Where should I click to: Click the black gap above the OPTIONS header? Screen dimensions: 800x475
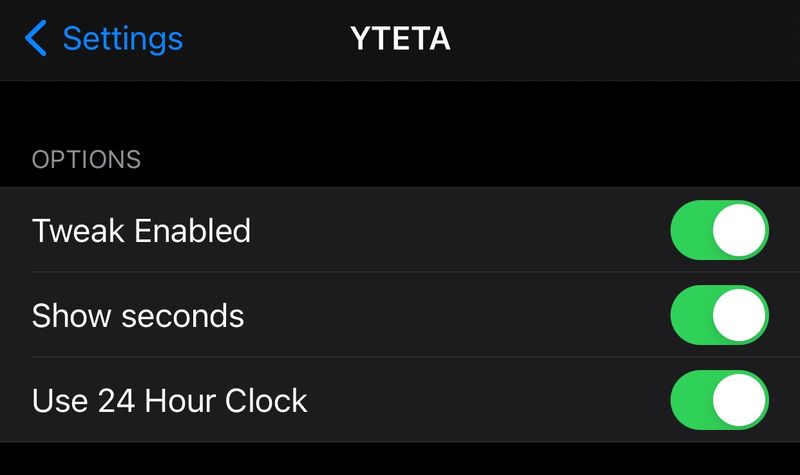pos(400,112)
